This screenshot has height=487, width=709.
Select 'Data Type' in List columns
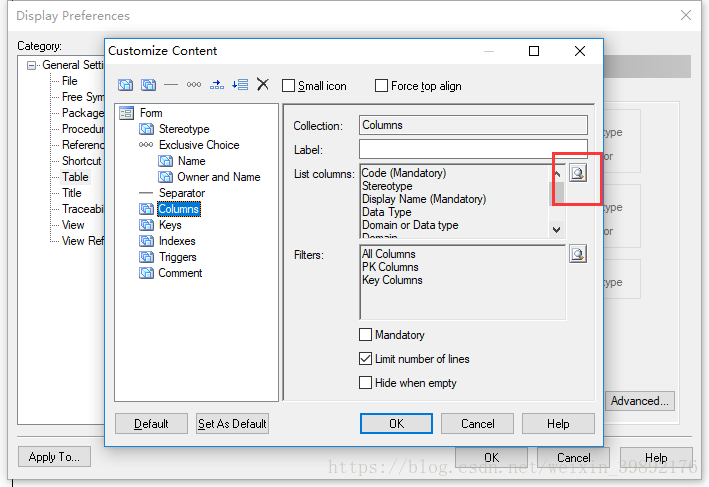[387, 212]
